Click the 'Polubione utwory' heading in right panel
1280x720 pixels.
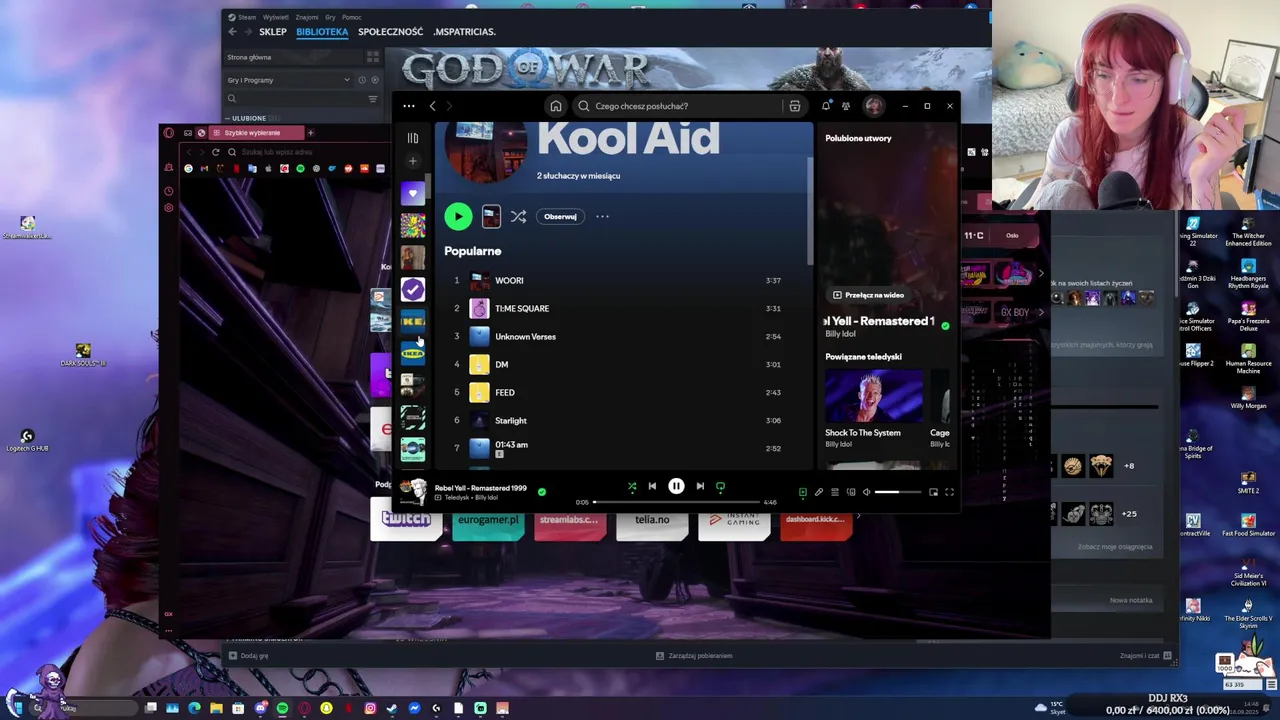click(858, 138)
